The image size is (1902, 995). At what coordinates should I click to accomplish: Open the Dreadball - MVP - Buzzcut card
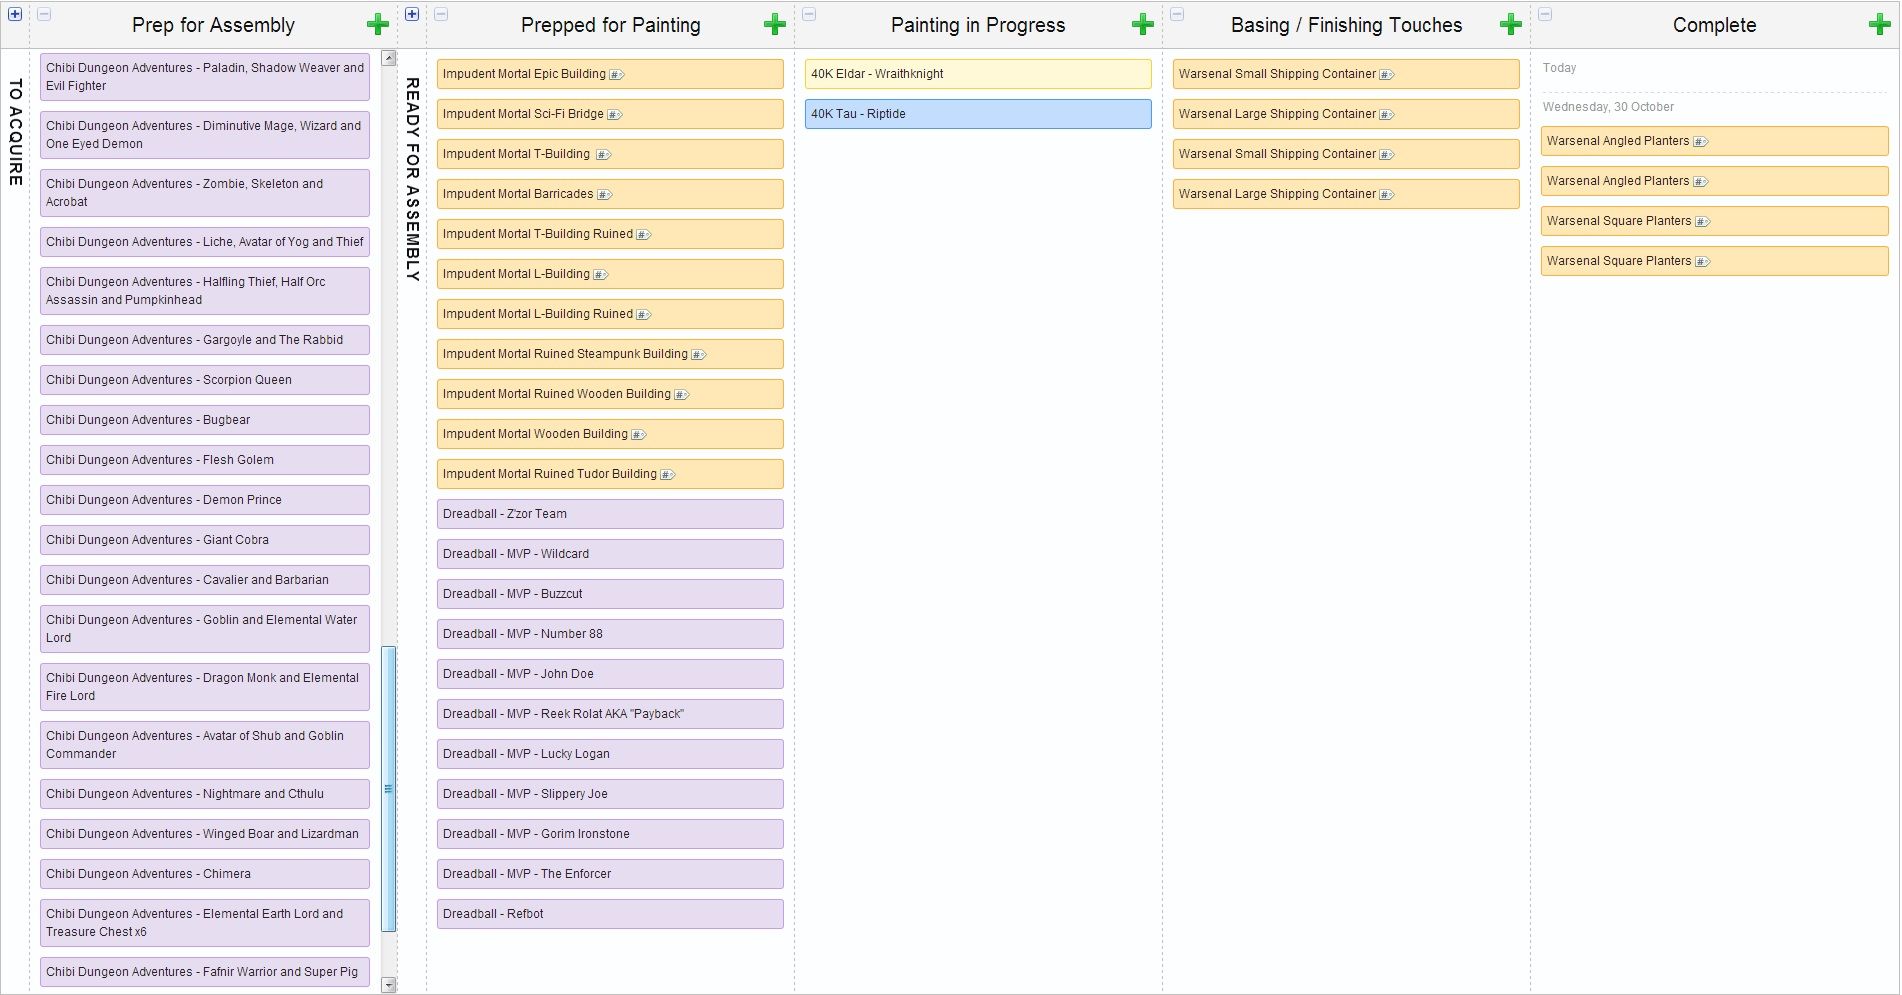click(610, 594)
